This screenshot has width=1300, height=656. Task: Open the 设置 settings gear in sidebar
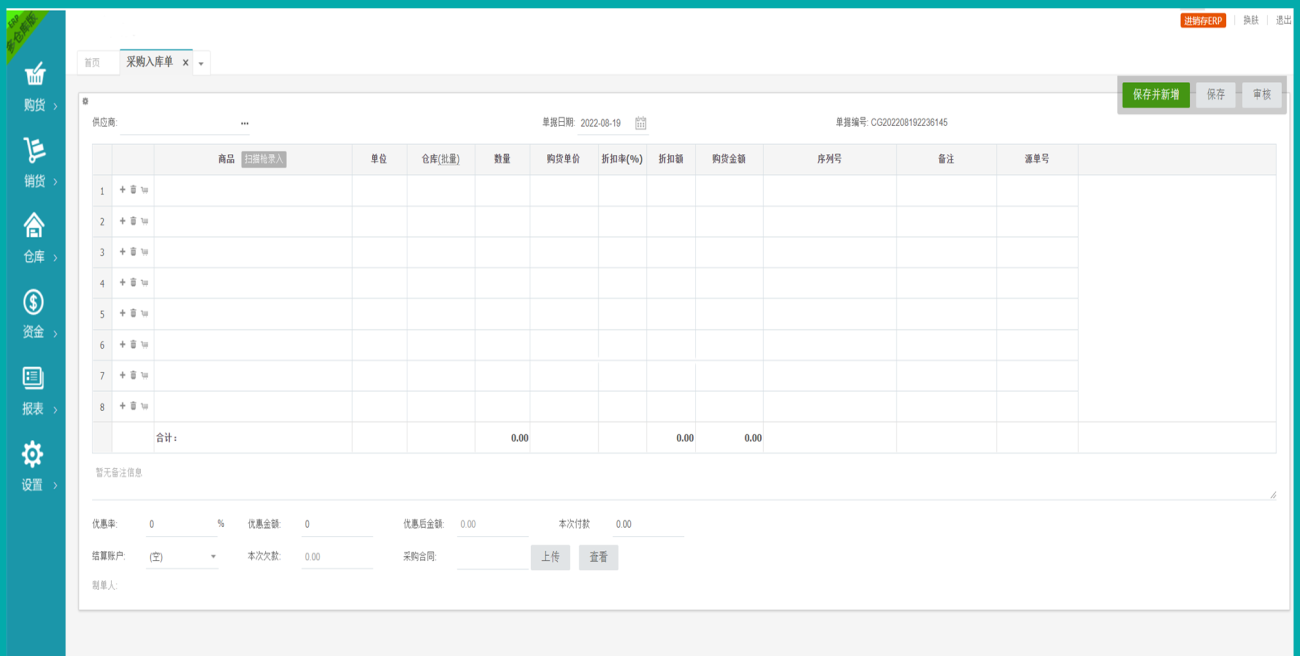[33, 454]
